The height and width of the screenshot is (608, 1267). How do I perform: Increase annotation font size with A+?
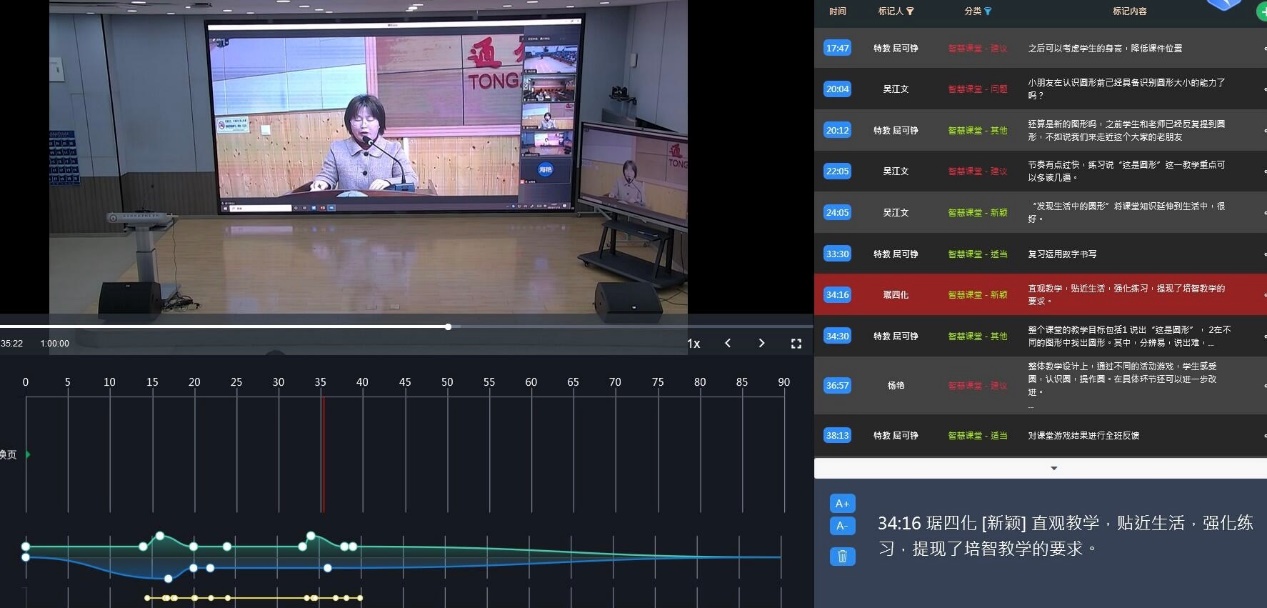(842, 503)
